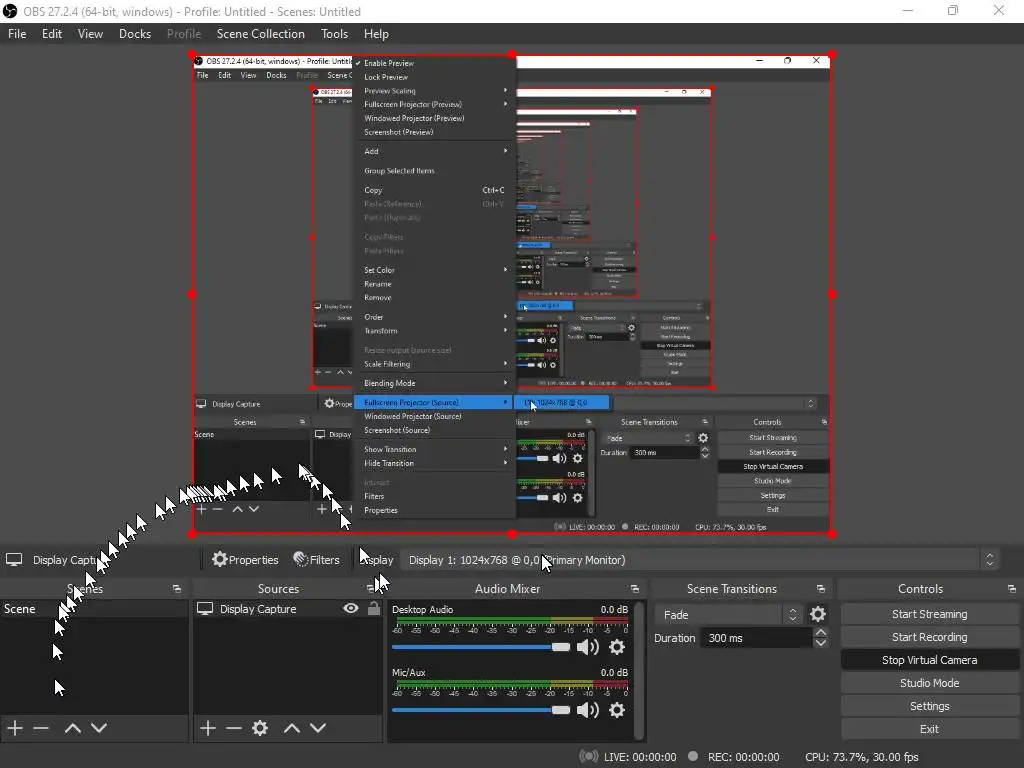Screen dimensions: 1024x768
Task: Open transition properties gear next to Fade
Action: 818,614
